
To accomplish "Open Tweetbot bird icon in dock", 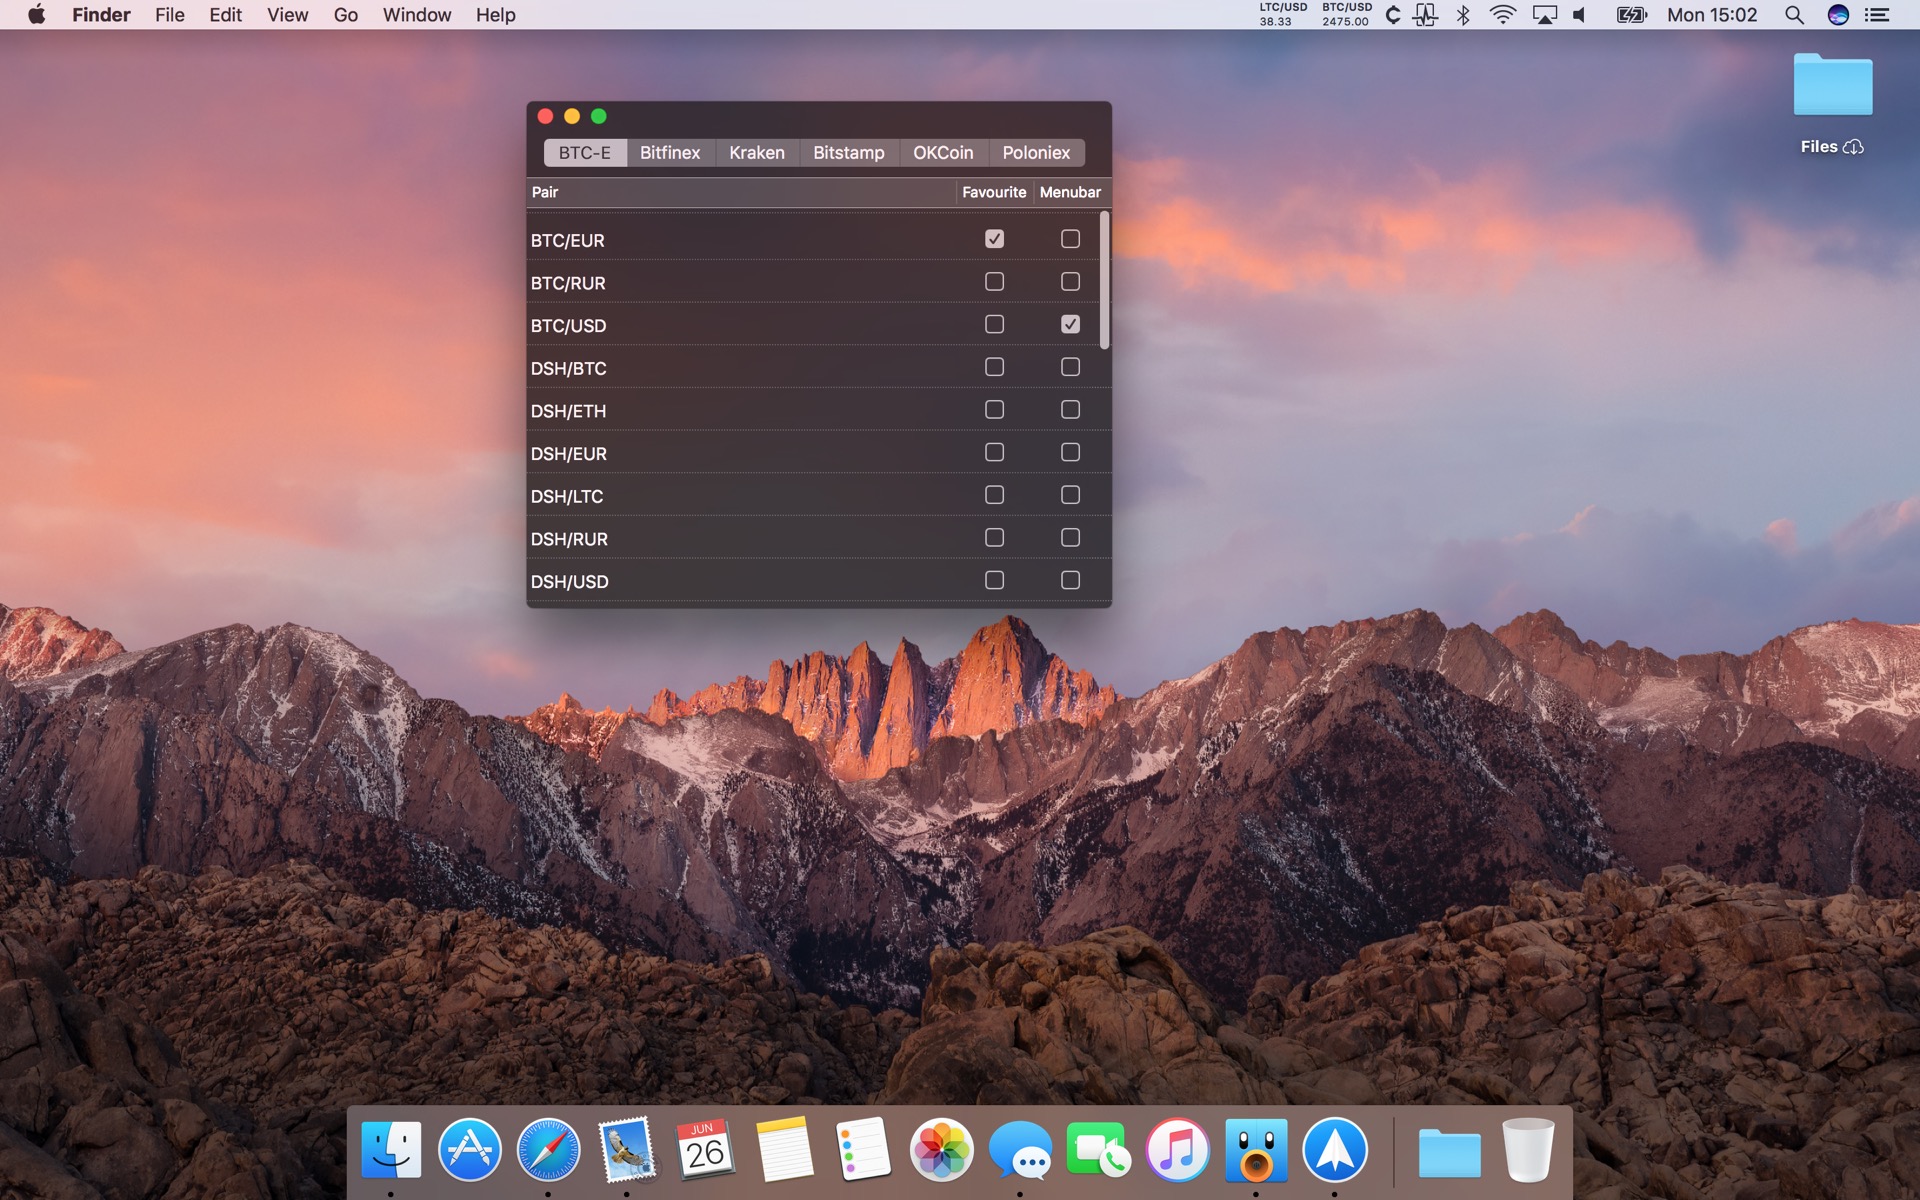I will click(x=1256, y=1150).
